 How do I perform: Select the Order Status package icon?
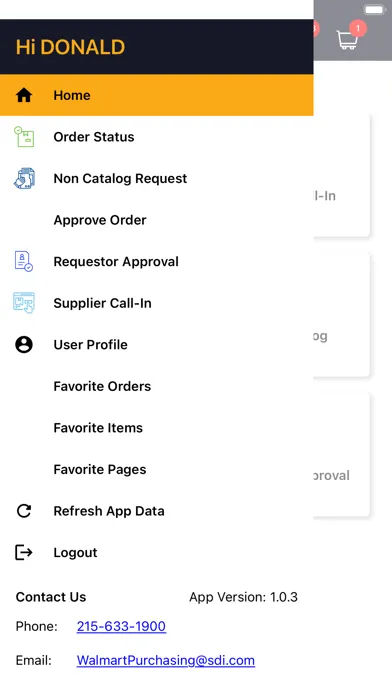[x=24, y=137]
